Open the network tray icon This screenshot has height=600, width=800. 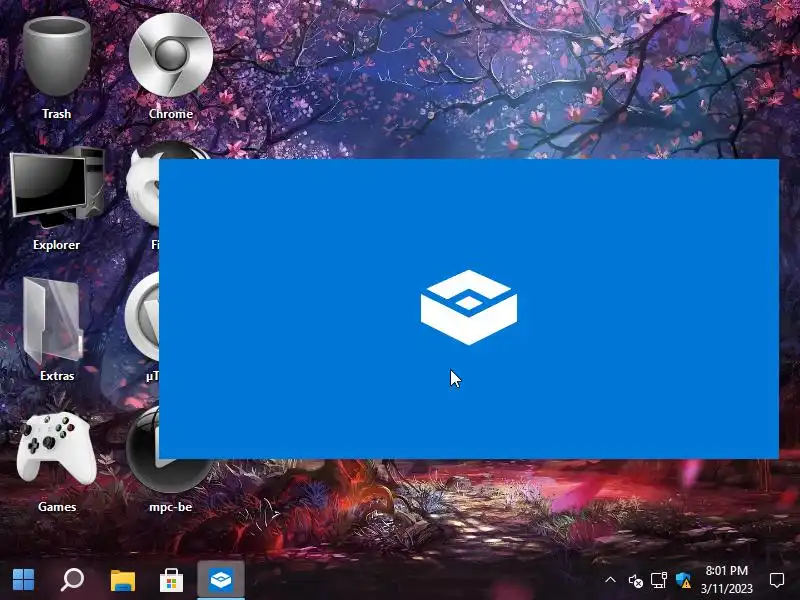[x=659, y=580]
